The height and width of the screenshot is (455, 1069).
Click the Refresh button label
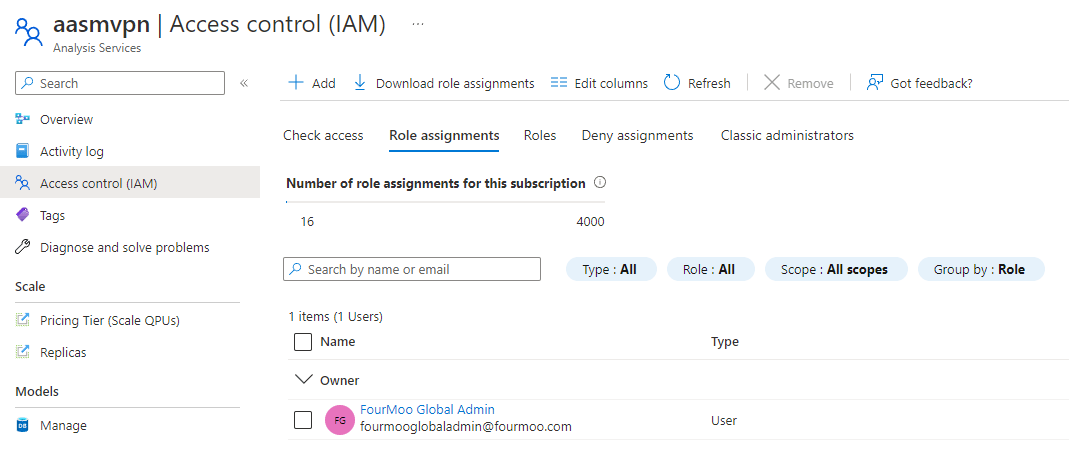tap(709, 83)
